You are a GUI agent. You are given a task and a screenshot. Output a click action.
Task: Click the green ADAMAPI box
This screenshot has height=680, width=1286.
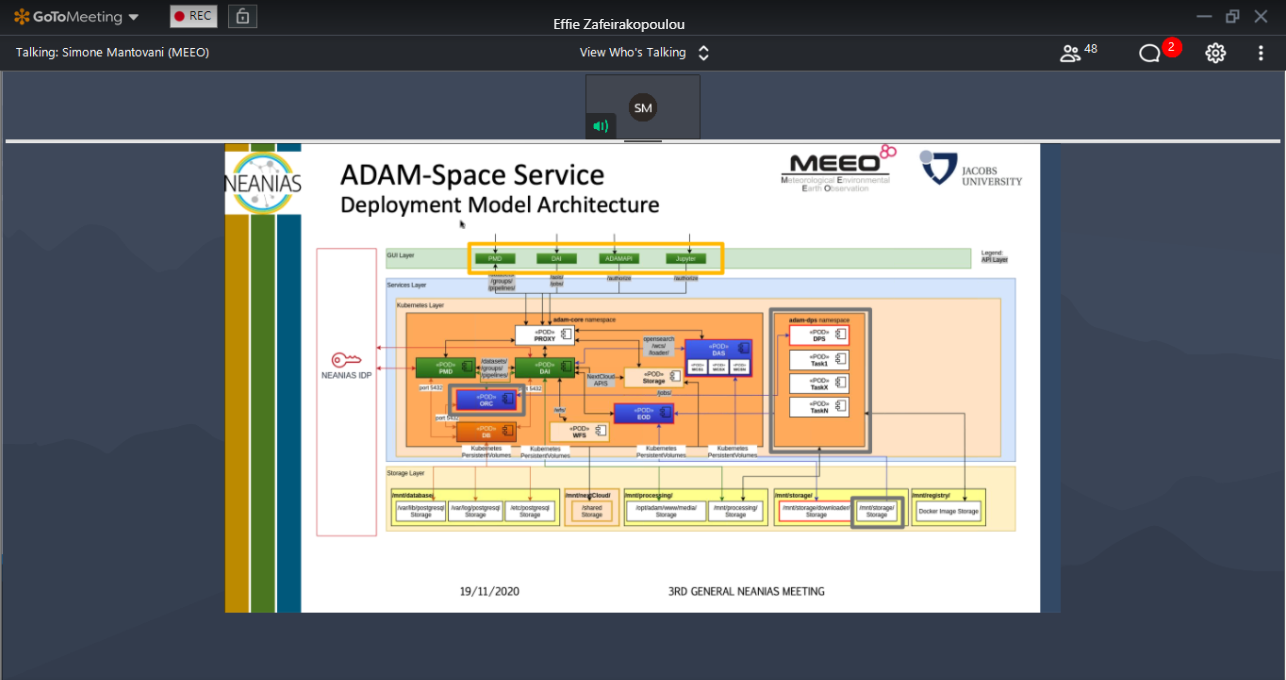pos(619,259)
